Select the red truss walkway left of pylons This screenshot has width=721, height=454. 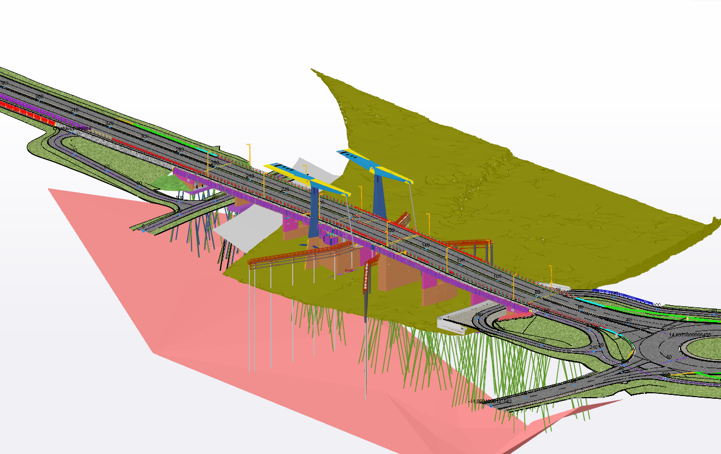(290, 256)
